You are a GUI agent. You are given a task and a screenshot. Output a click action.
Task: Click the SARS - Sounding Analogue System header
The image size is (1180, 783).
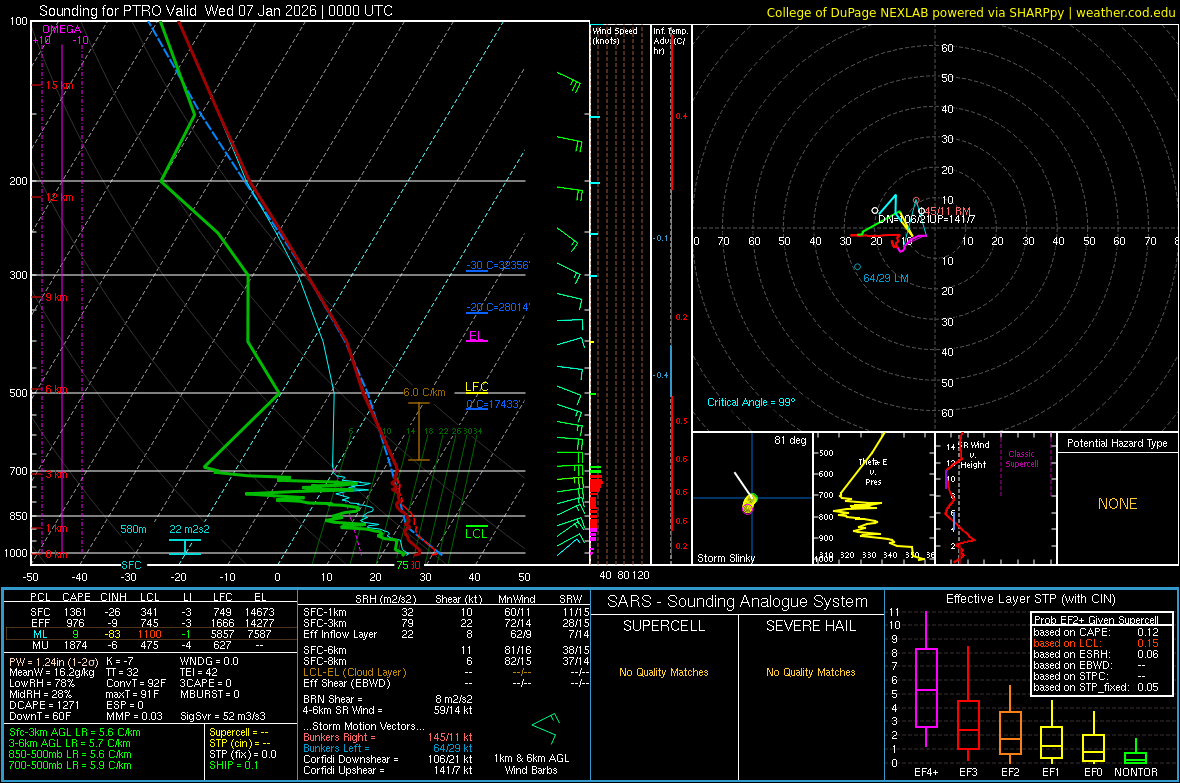click(x=737, y=601)
